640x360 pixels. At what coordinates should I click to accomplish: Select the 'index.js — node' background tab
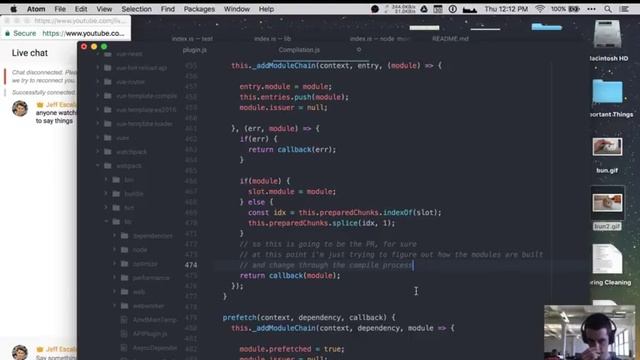[380, 39]
